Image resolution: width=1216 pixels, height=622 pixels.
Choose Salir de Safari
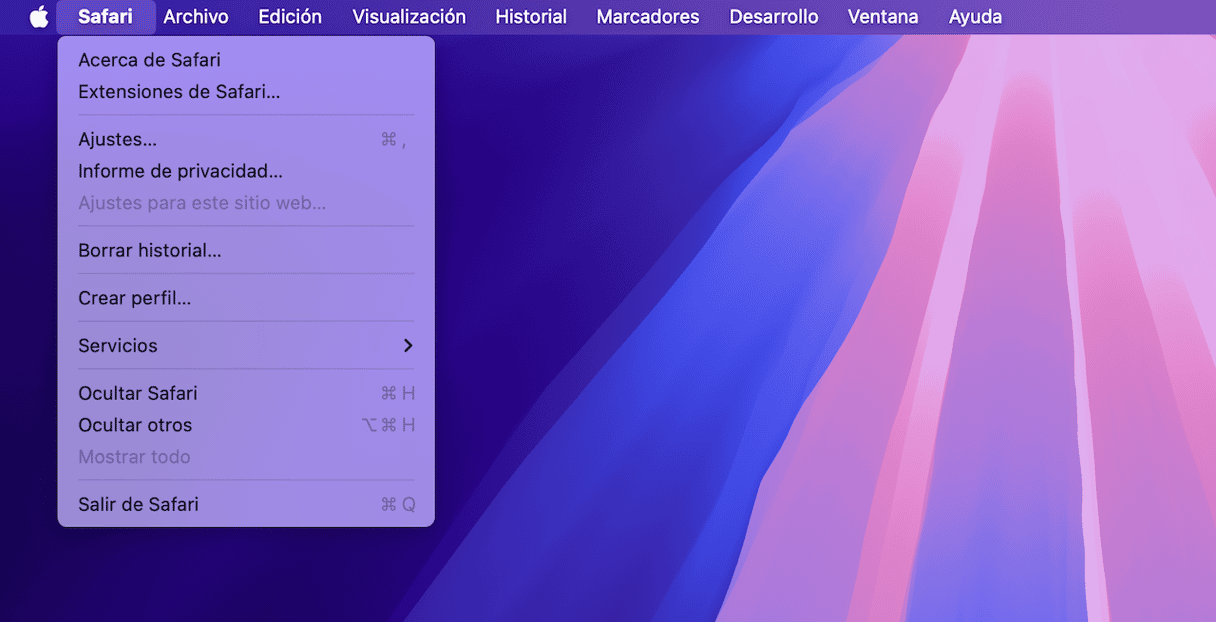click(x=246, y=505)
